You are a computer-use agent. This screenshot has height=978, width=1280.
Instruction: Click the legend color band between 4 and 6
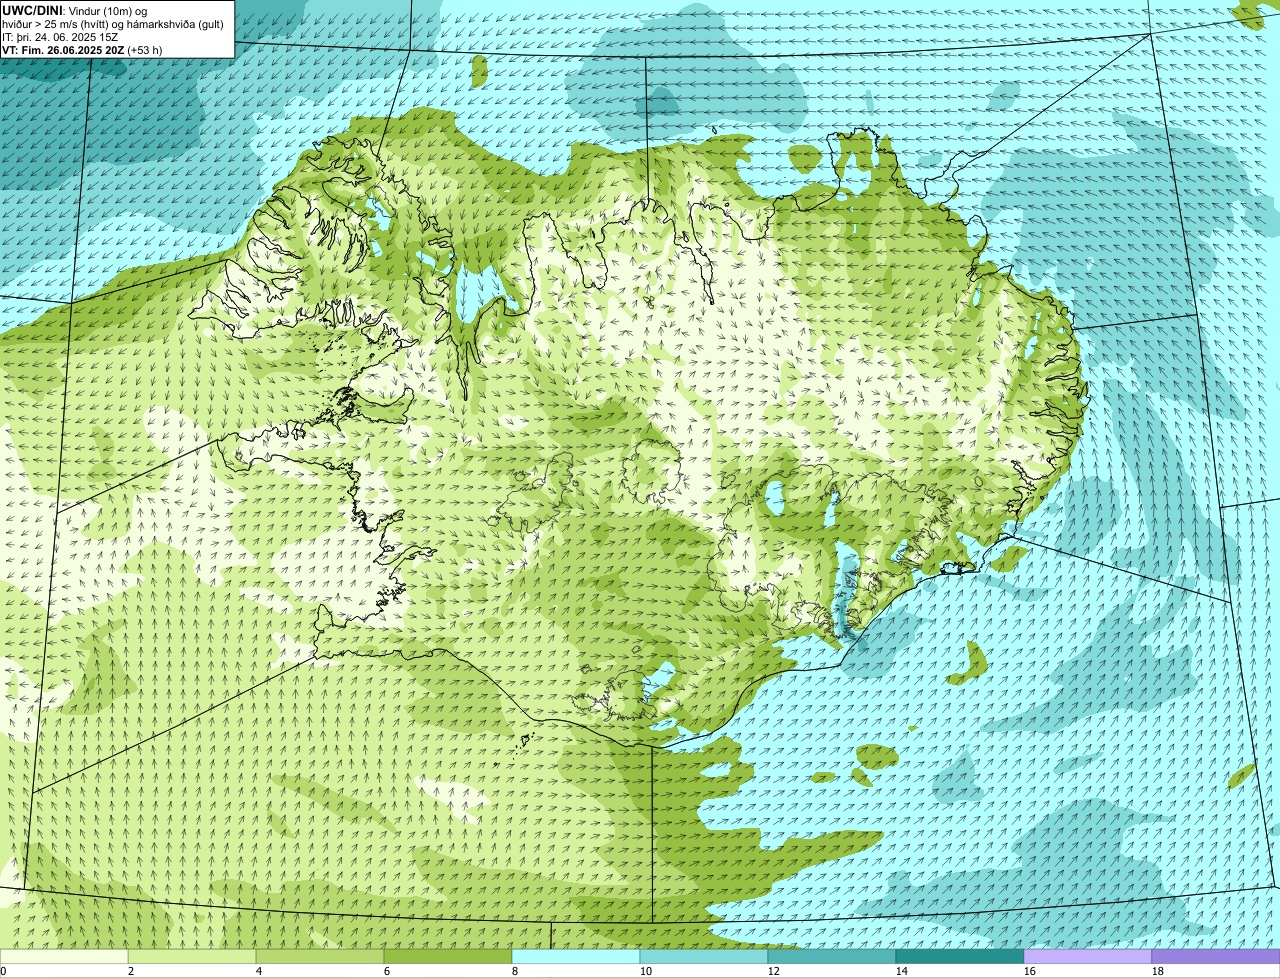click(320, 956)
